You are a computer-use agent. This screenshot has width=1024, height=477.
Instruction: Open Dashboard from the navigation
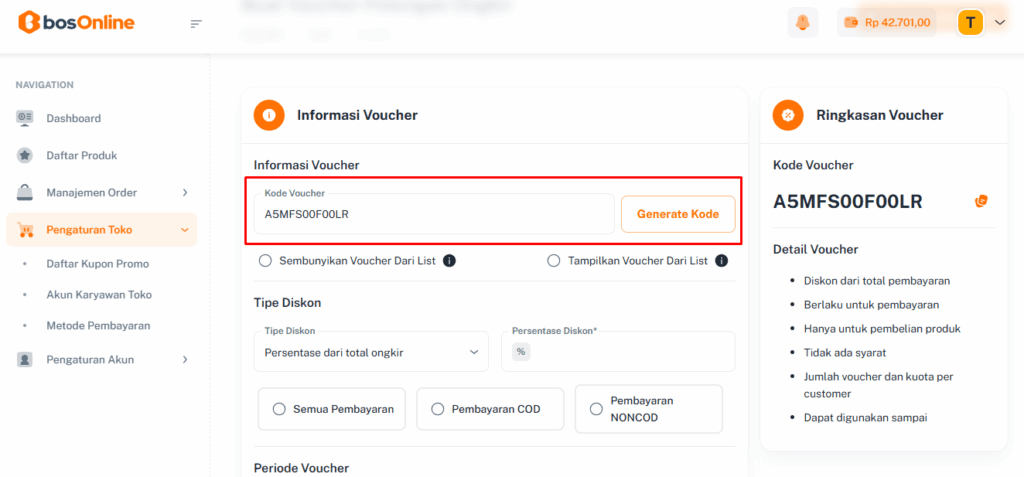point(73,118)
